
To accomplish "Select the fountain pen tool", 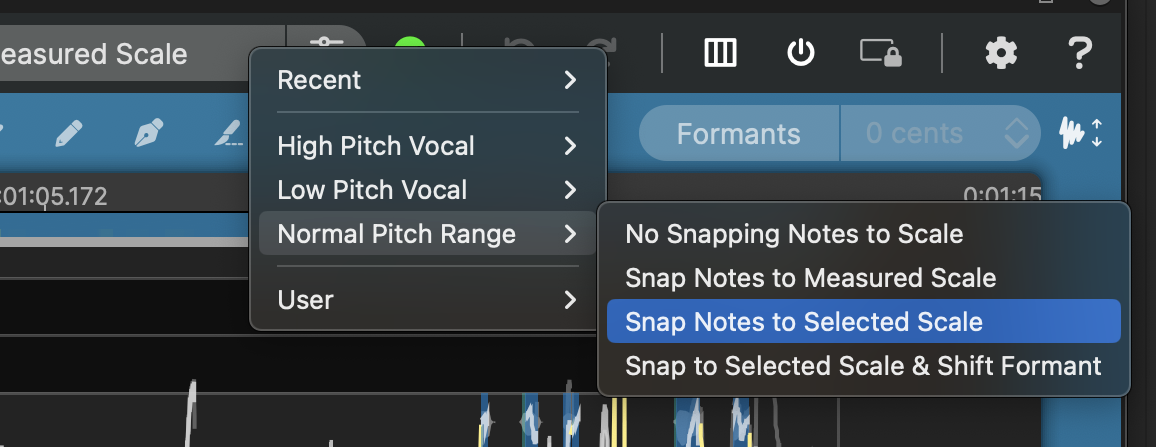I will 149,133.
